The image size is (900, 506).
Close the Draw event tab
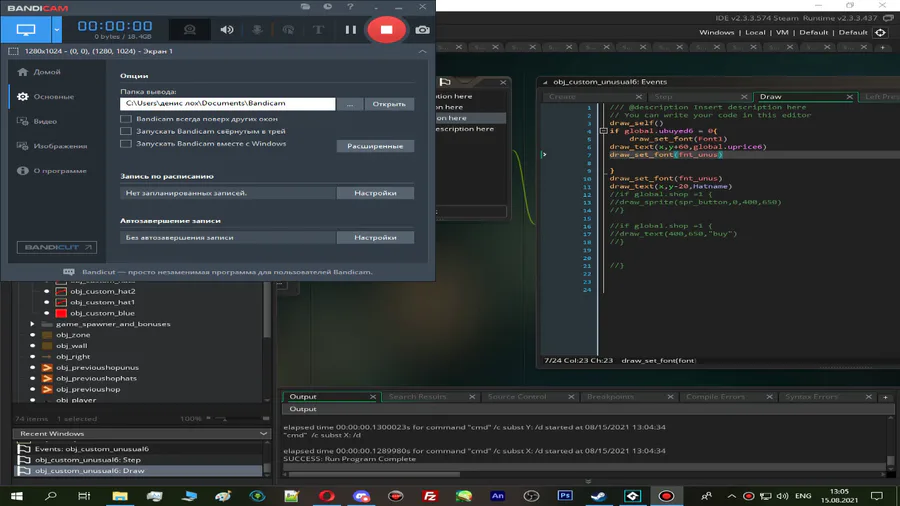point(849,96)
